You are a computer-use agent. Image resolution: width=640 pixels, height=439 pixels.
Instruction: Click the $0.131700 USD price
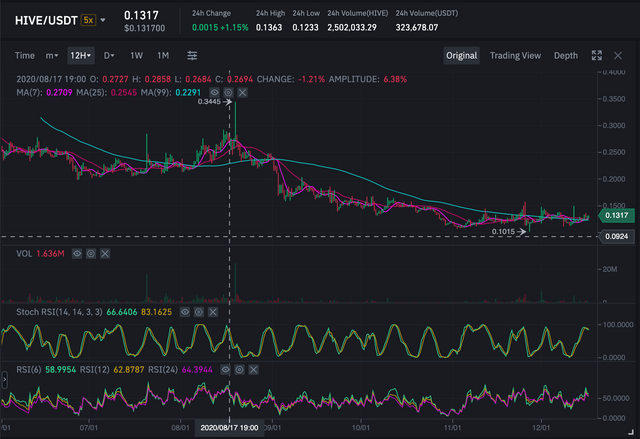tap(144, 28)
